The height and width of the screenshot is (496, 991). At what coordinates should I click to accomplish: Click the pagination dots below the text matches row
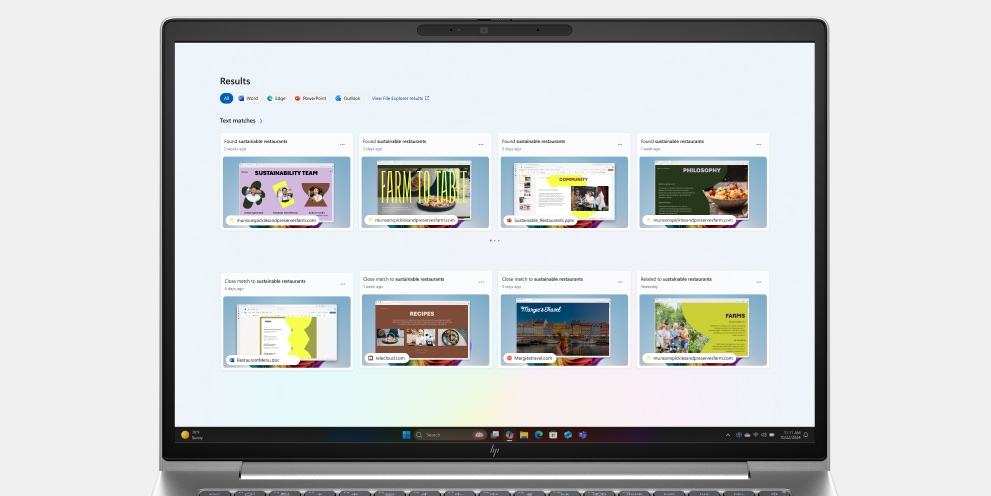495,241
